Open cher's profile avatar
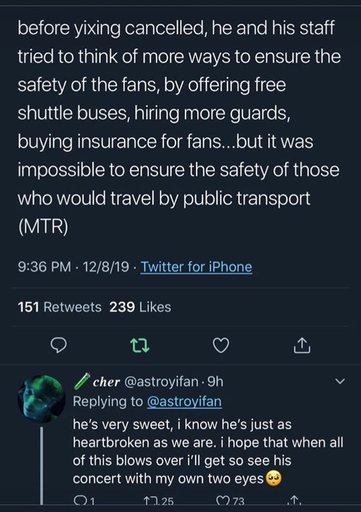Image resolution: width=361 pixels, height=512 pixels. pos(41,398)
